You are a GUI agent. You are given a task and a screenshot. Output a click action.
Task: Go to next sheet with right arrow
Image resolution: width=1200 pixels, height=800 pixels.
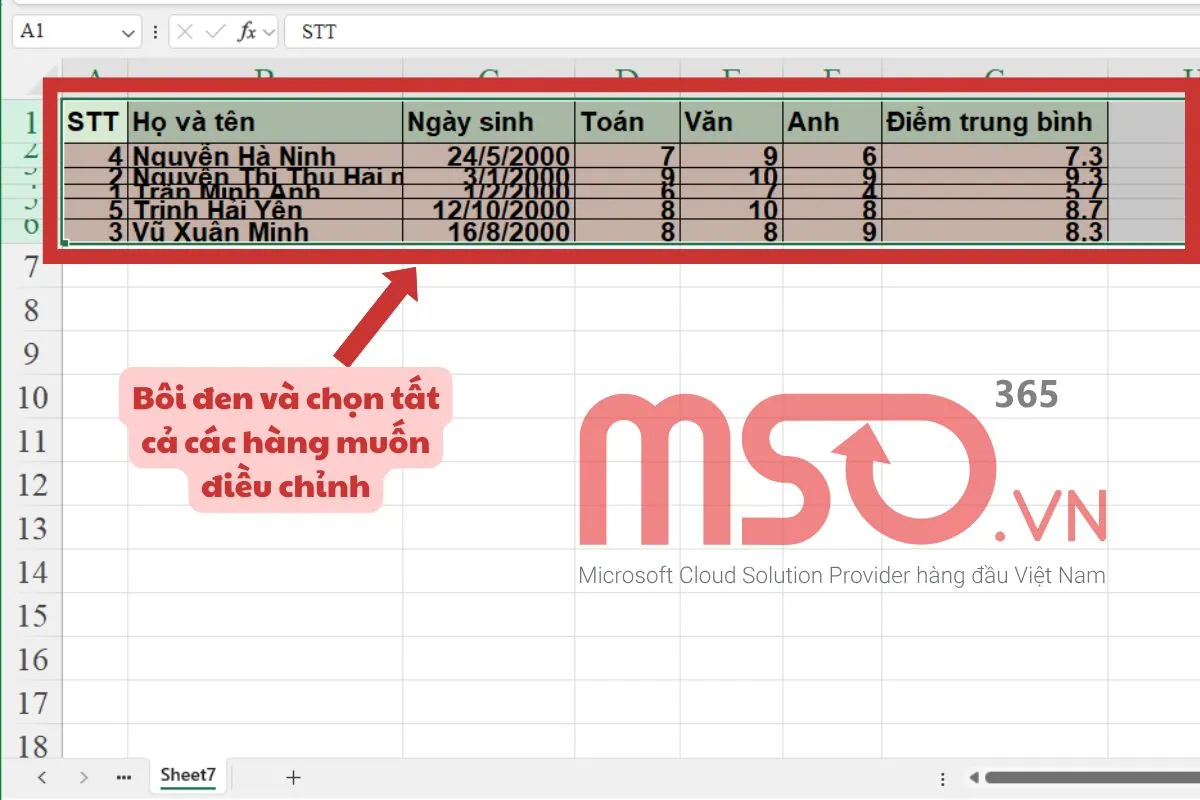(83, 777)
